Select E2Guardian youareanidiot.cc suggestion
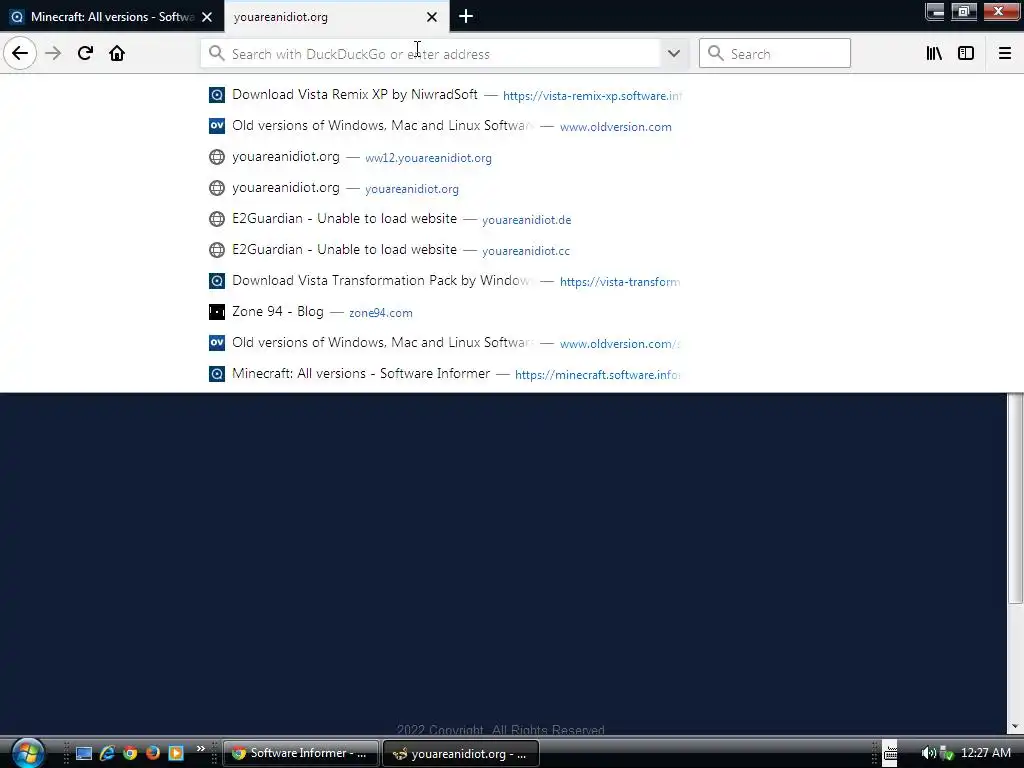This screenshot has width=1024, height=768. coord(444,250)
